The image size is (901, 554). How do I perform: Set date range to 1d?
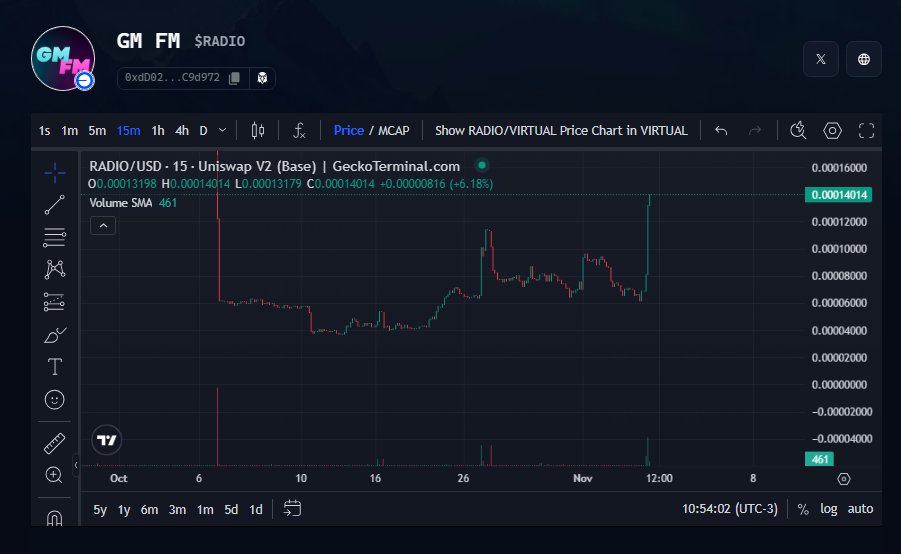pos(256,510)
